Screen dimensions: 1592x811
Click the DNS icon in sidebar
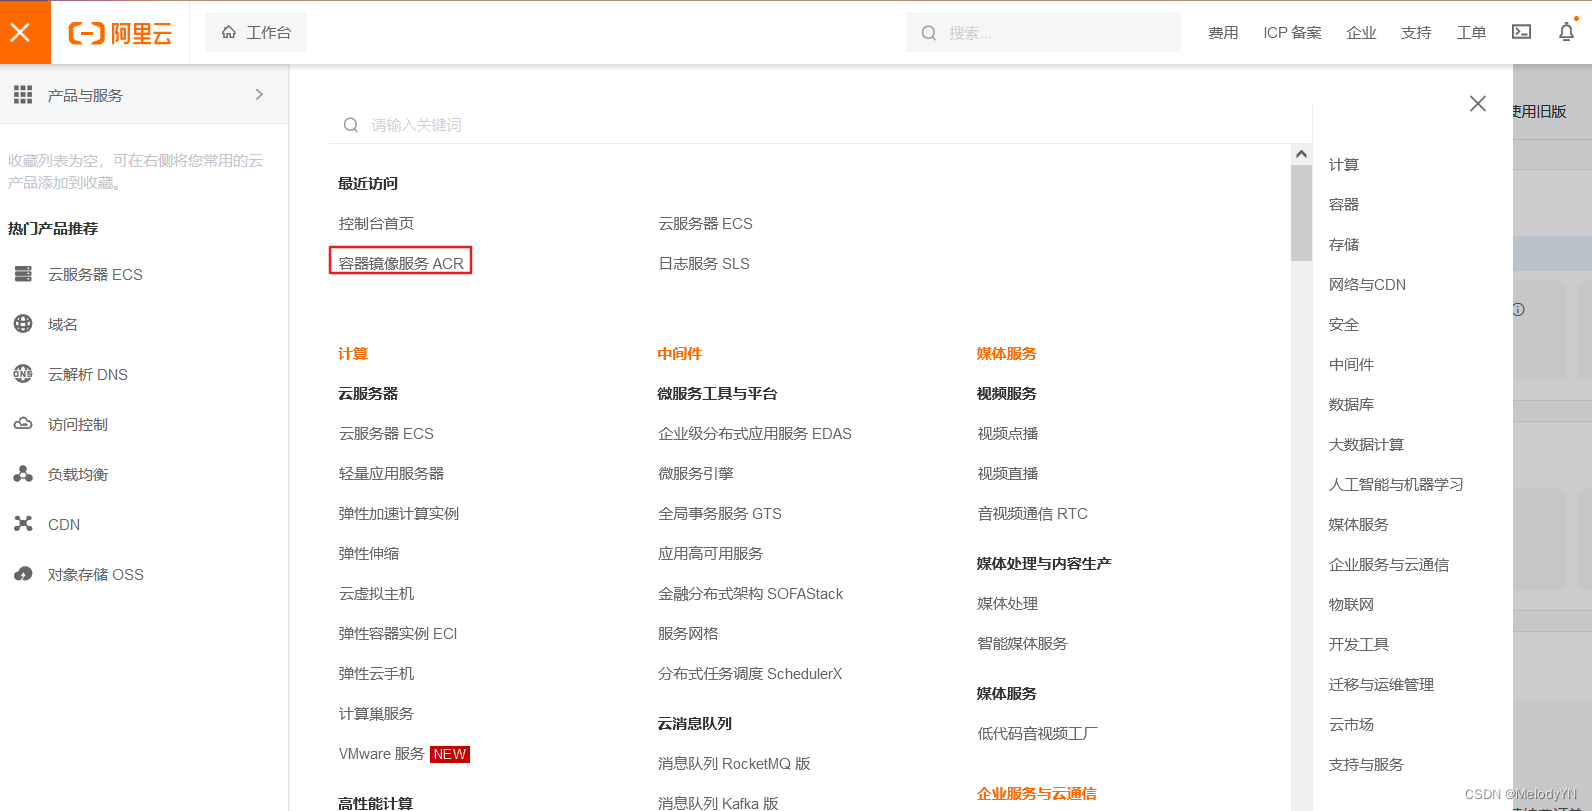pos(23,374)
